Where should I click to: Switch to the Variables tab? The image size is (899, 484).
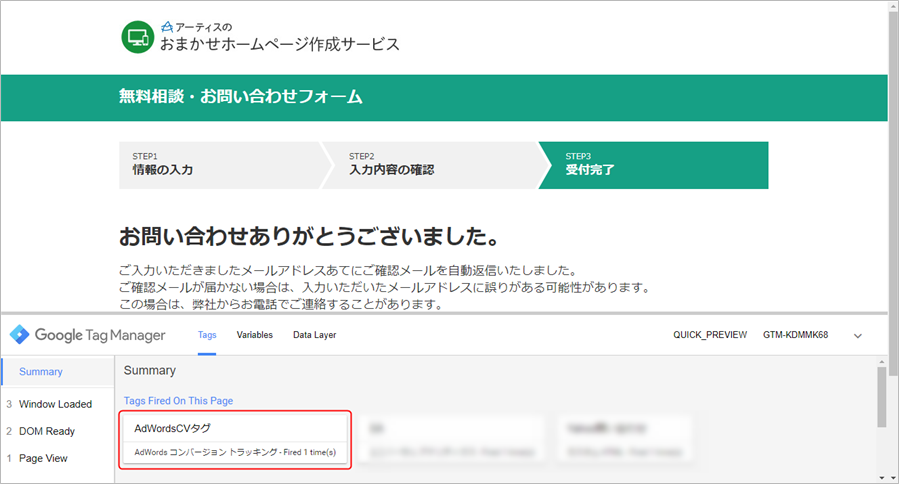[255, 335]
